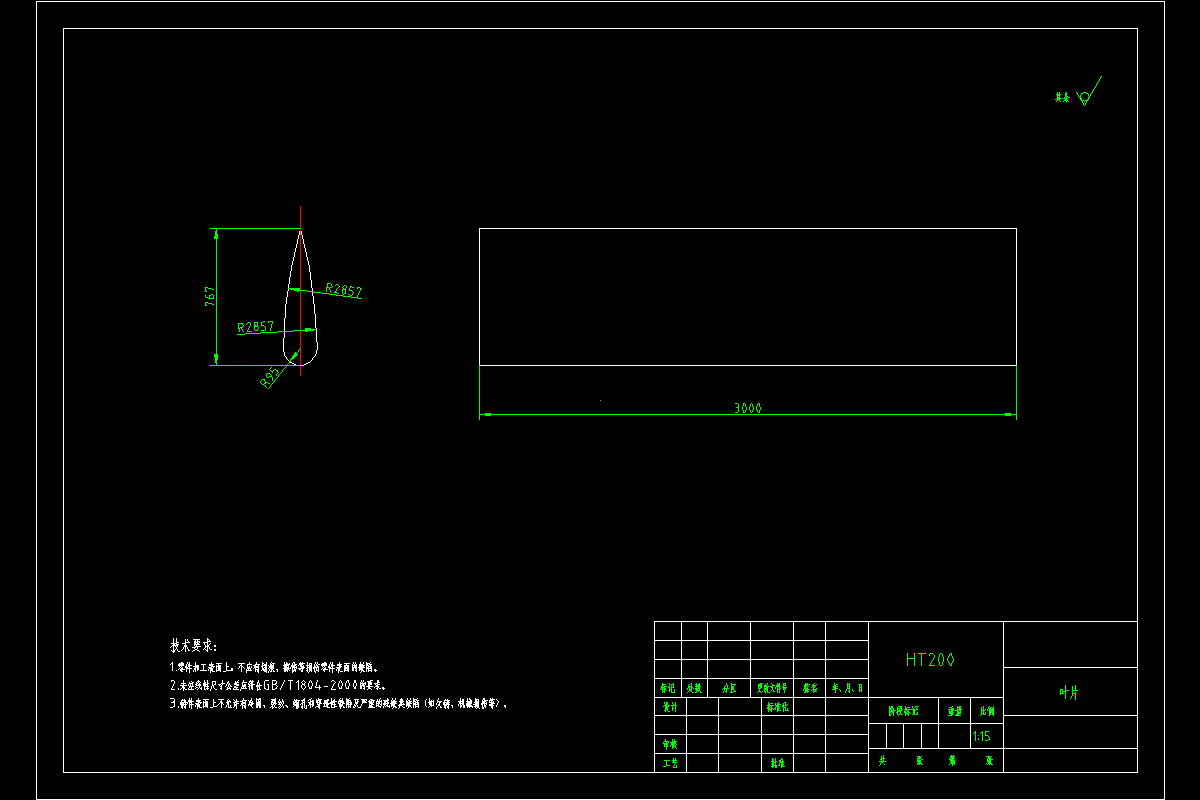This screenshot has height=800, width=1200.
Task: Click the 叶片 part name in title block
Action: (x=1069, y=692)
